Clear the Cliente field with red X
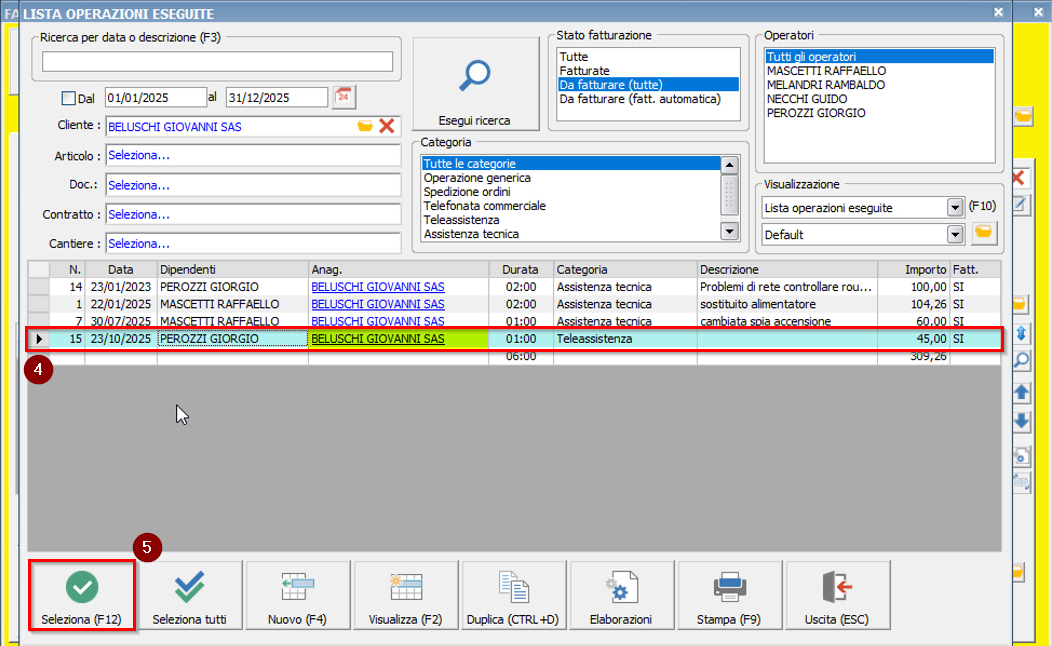The width and height of the screenshot is (1052, 646). tap(386, 126)
